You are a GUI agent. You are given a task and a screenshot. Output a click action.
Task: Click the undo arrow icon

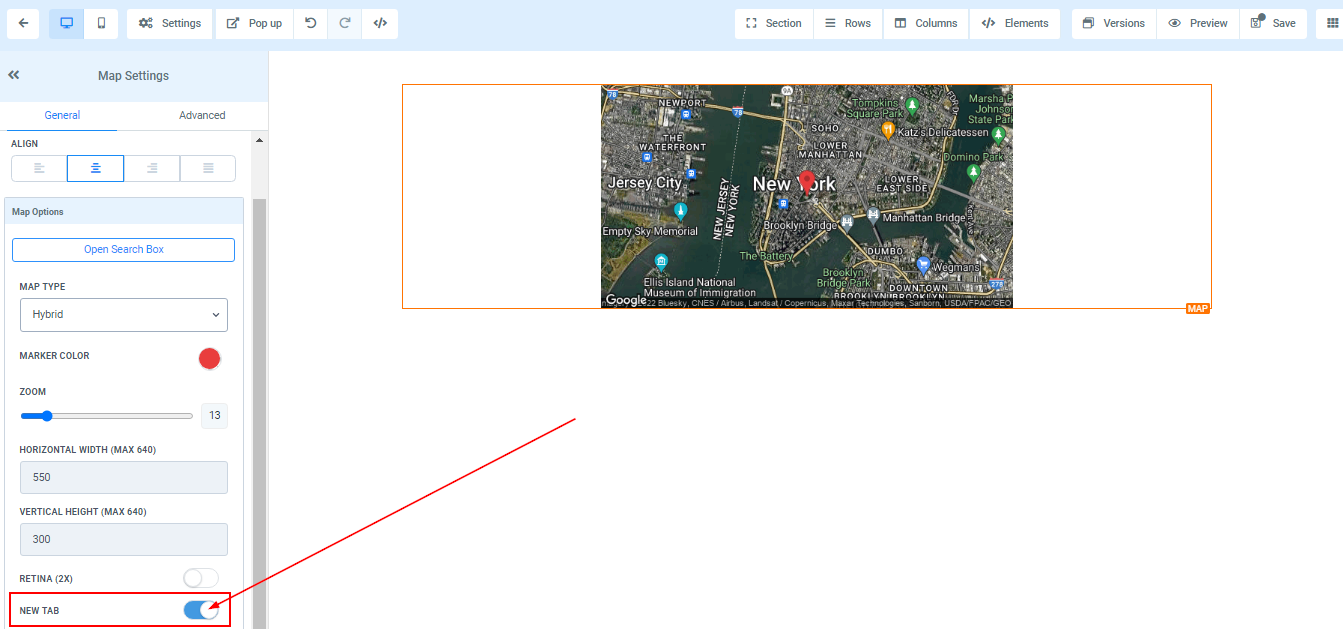pos(311,23)
